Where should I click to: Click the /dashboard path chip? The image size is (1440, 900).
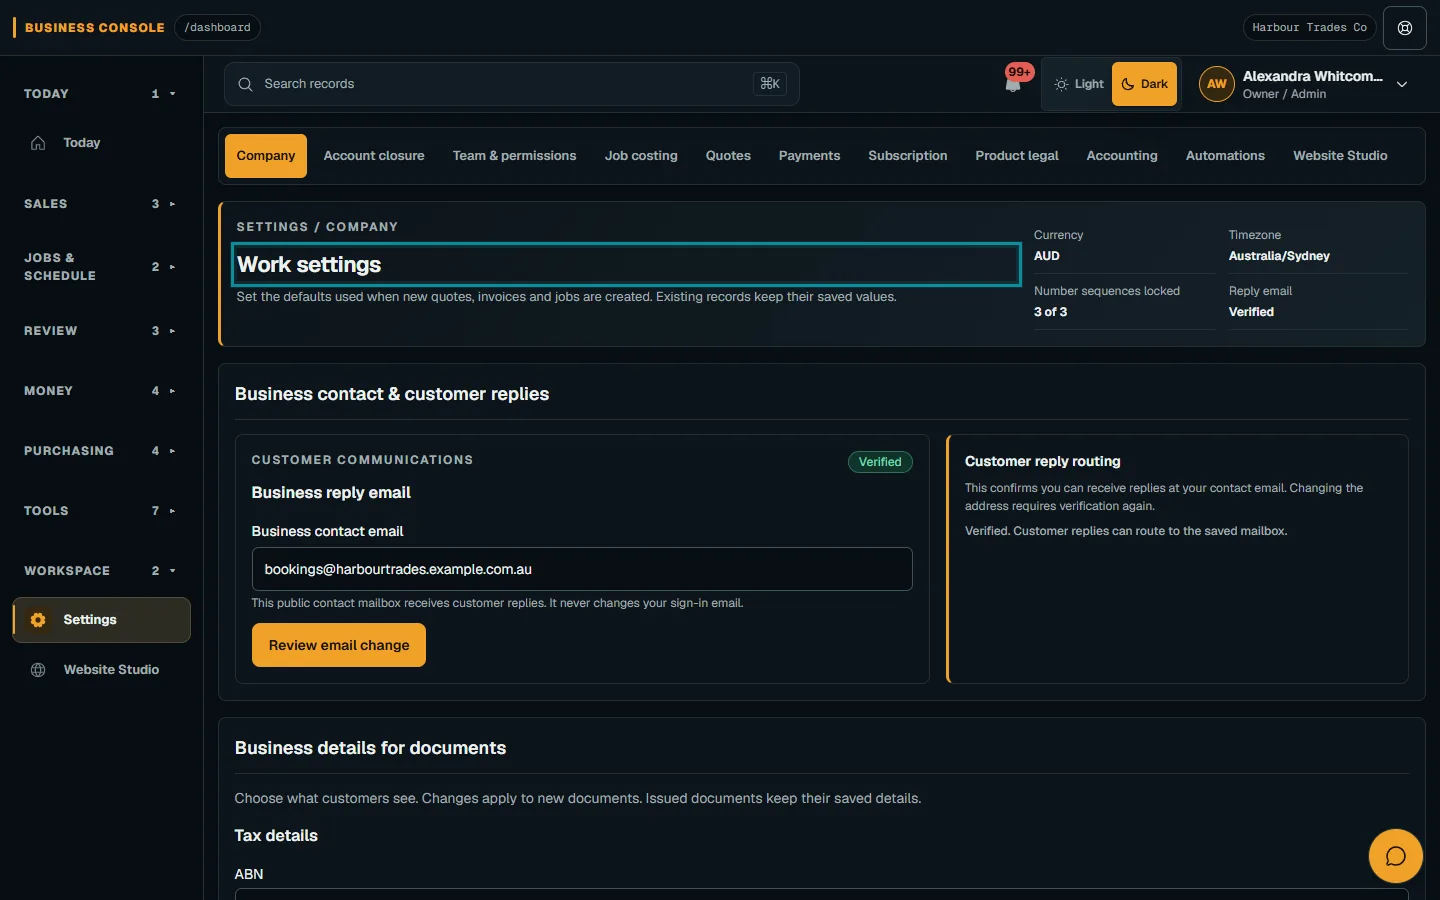[x=217, y=28]
